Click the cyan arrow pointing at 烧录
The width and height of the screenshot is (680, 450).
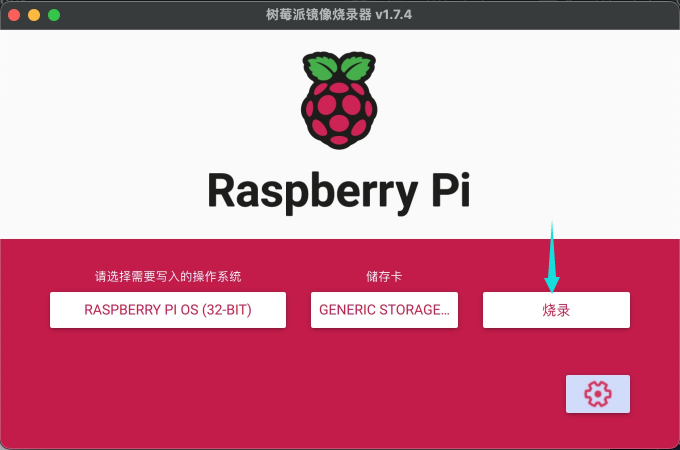pyautogui.click(x=553, y=280)
